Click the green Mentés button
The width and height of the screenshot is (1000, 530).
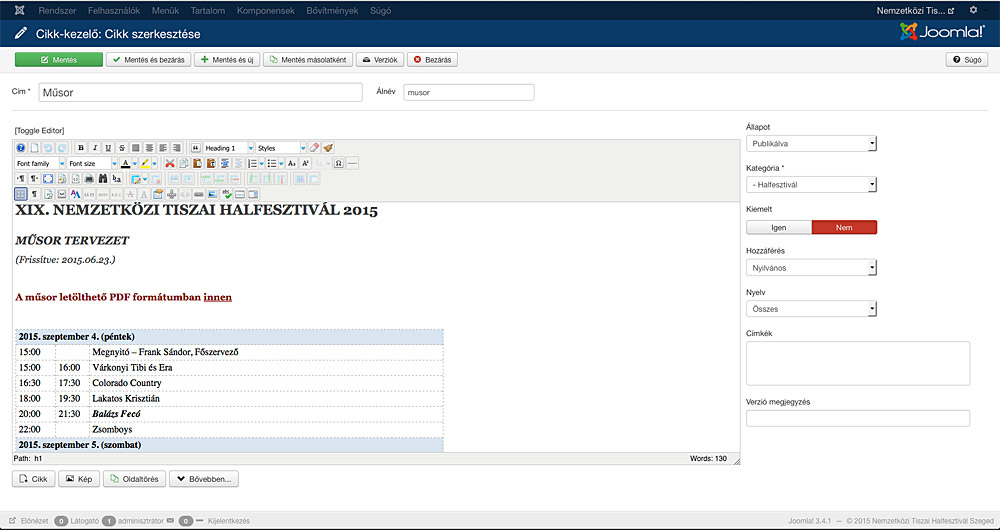pyautogui.click(x=58, y=60)
